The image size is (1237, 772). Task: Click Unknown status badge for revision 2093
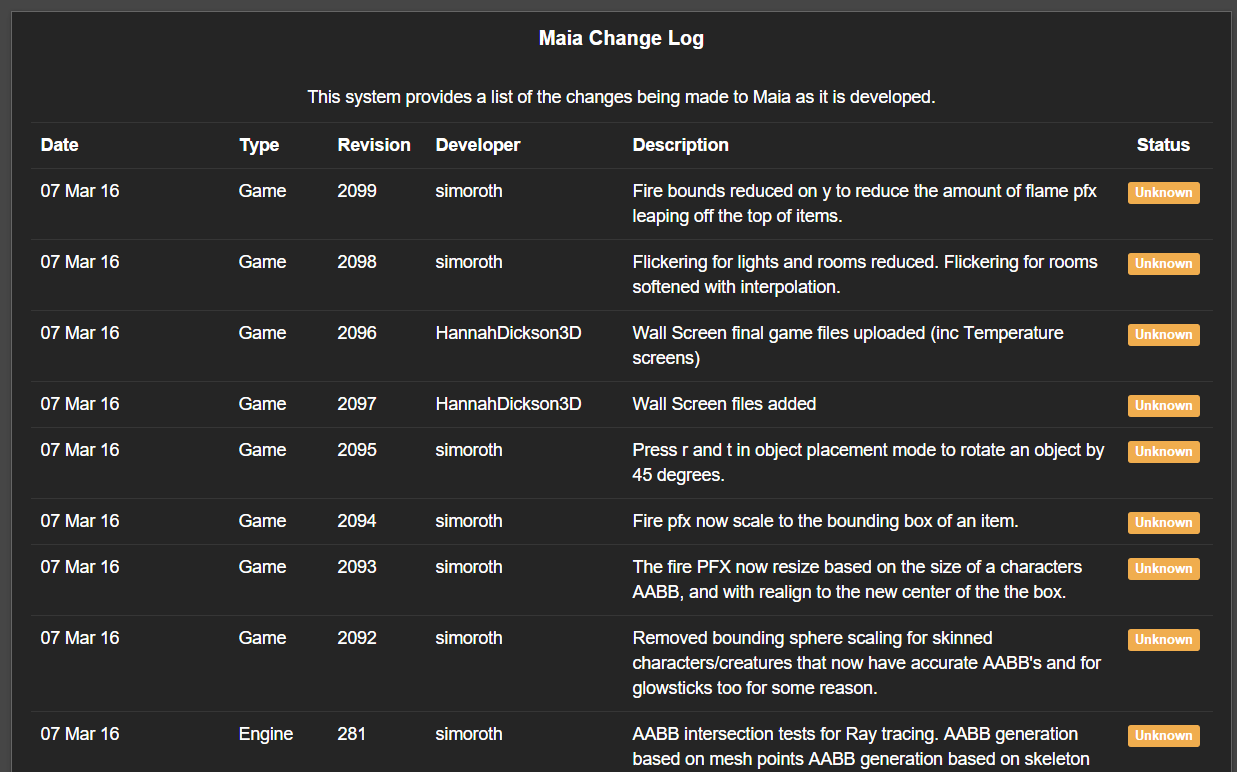click(1163, 569)
